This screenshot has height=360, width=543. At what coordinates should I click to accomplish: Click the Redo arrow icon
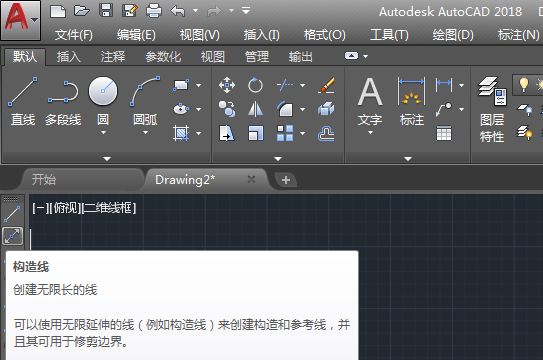point(214,11)
